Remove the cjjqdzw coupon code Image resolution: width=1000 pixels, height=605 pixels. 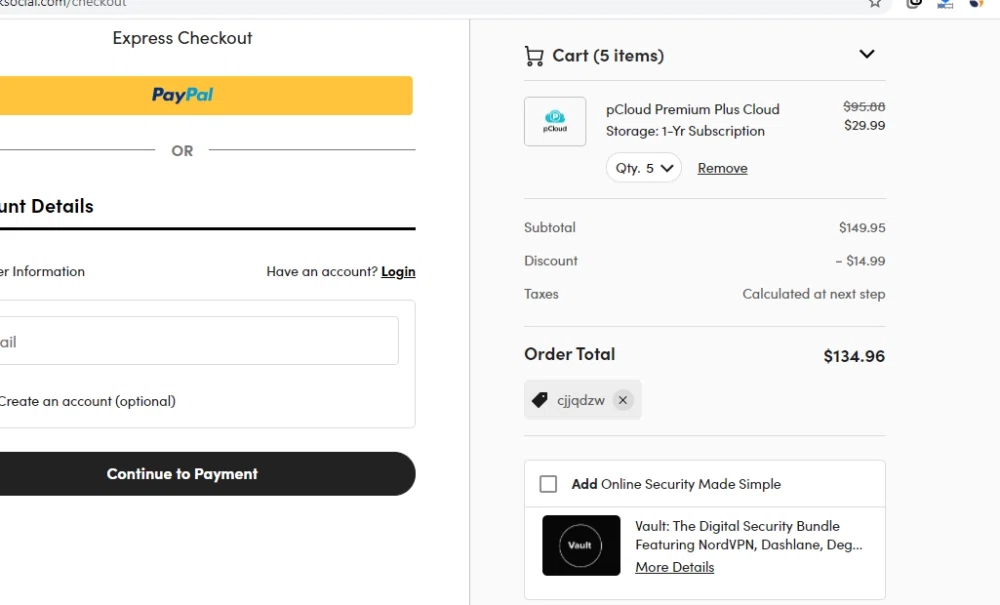point(622,400)
